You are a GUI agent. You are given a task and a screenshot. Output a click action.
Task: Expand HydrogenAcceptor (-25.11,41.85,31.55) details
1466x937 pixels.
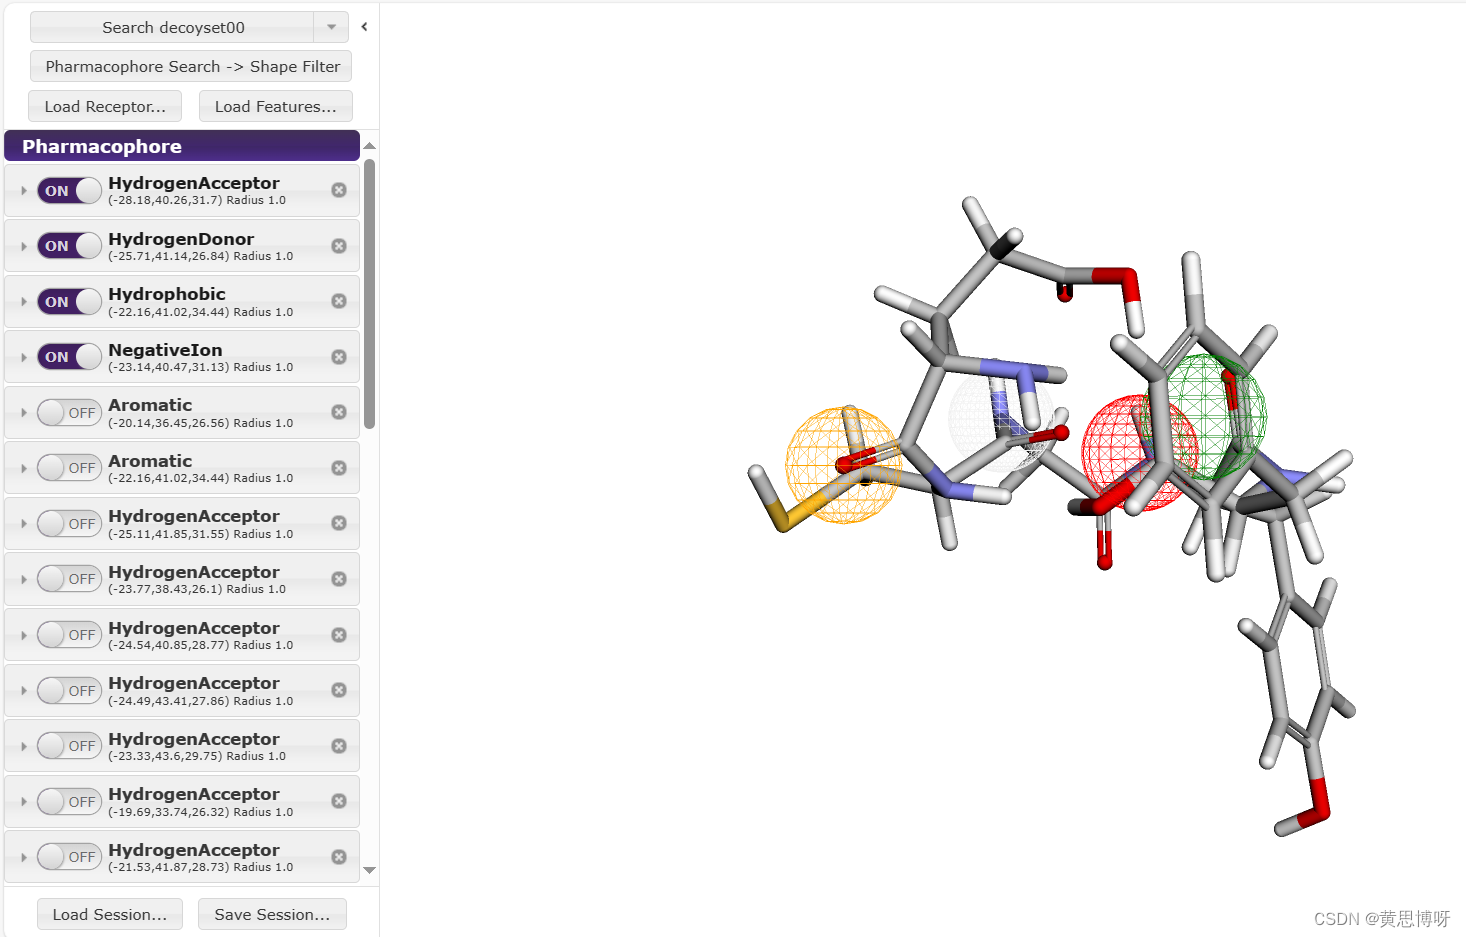(x=23, y=523)
